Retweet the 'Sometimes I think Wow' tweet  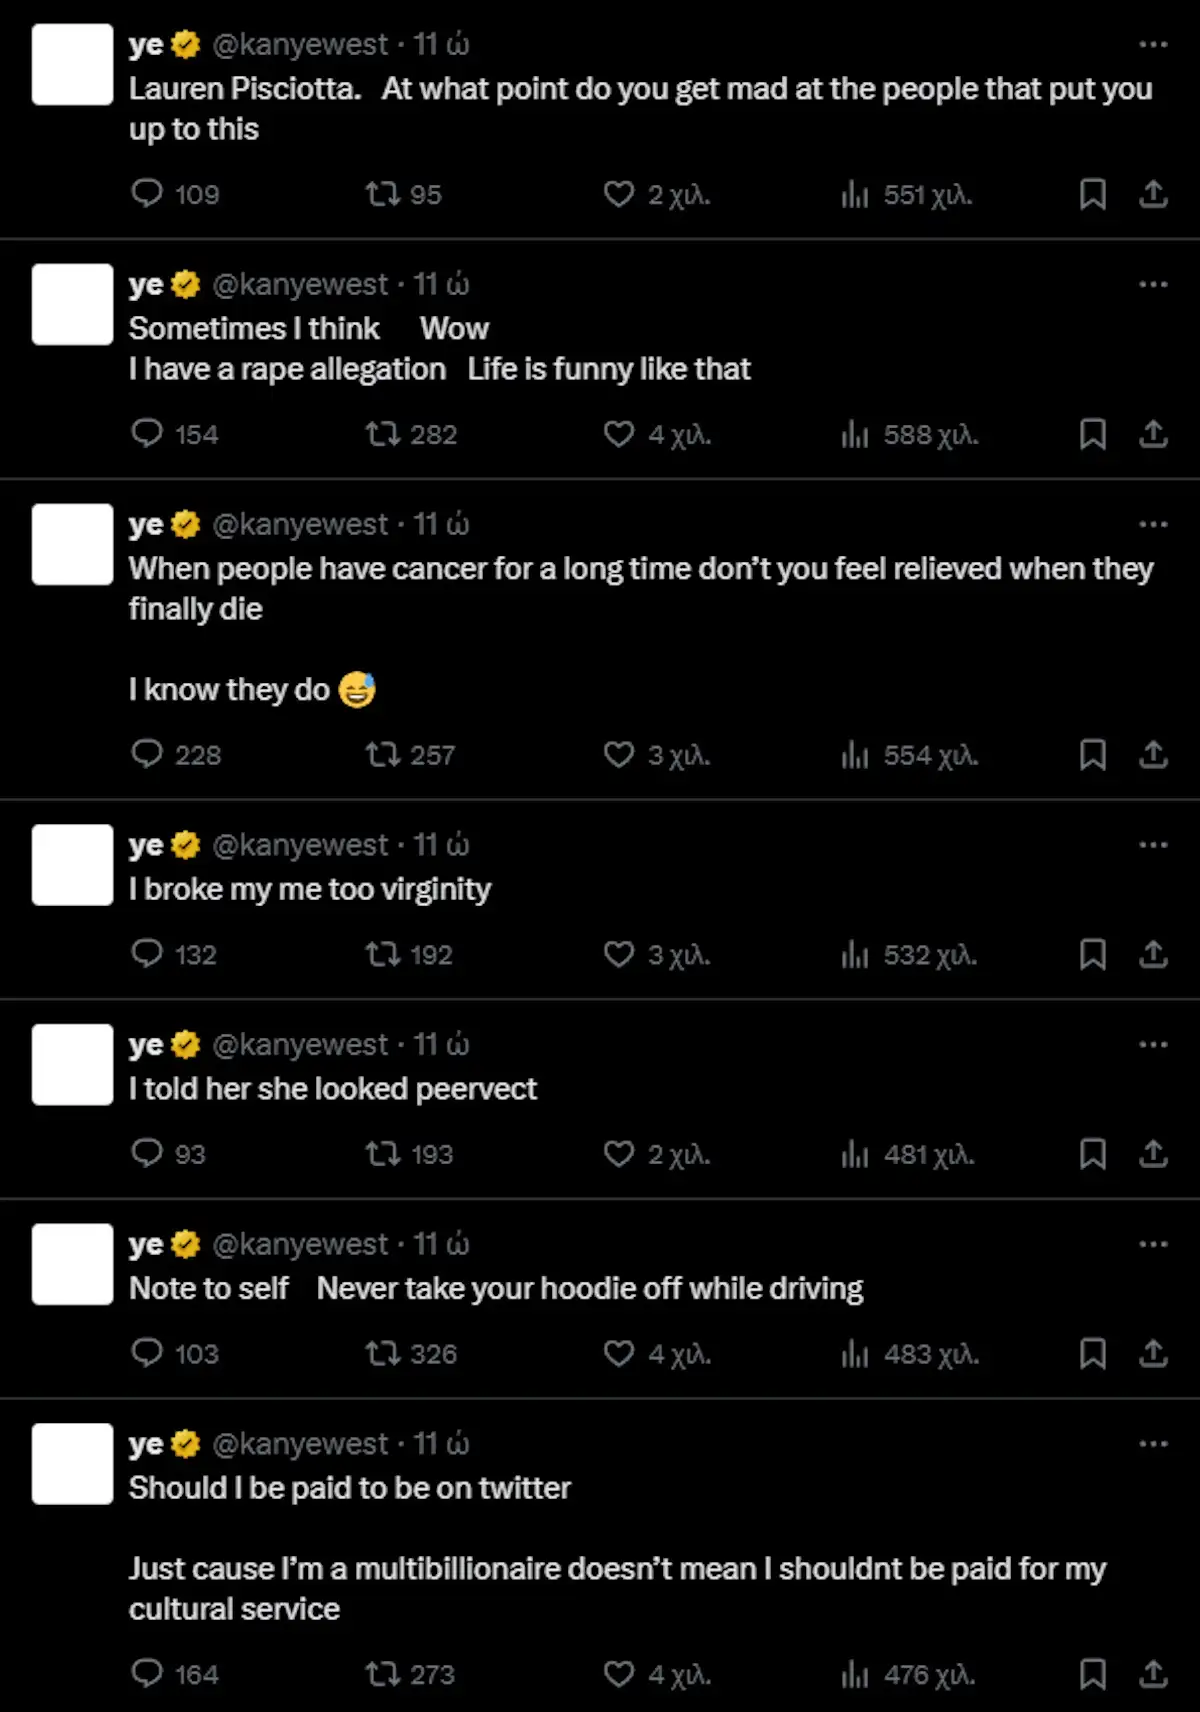[382, 434]
